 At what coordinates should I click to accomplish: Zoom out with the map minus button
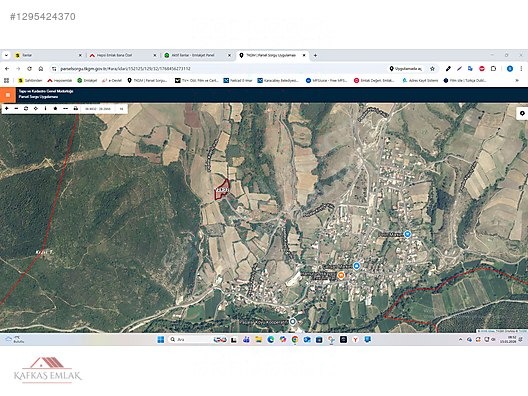click(16, 109)
